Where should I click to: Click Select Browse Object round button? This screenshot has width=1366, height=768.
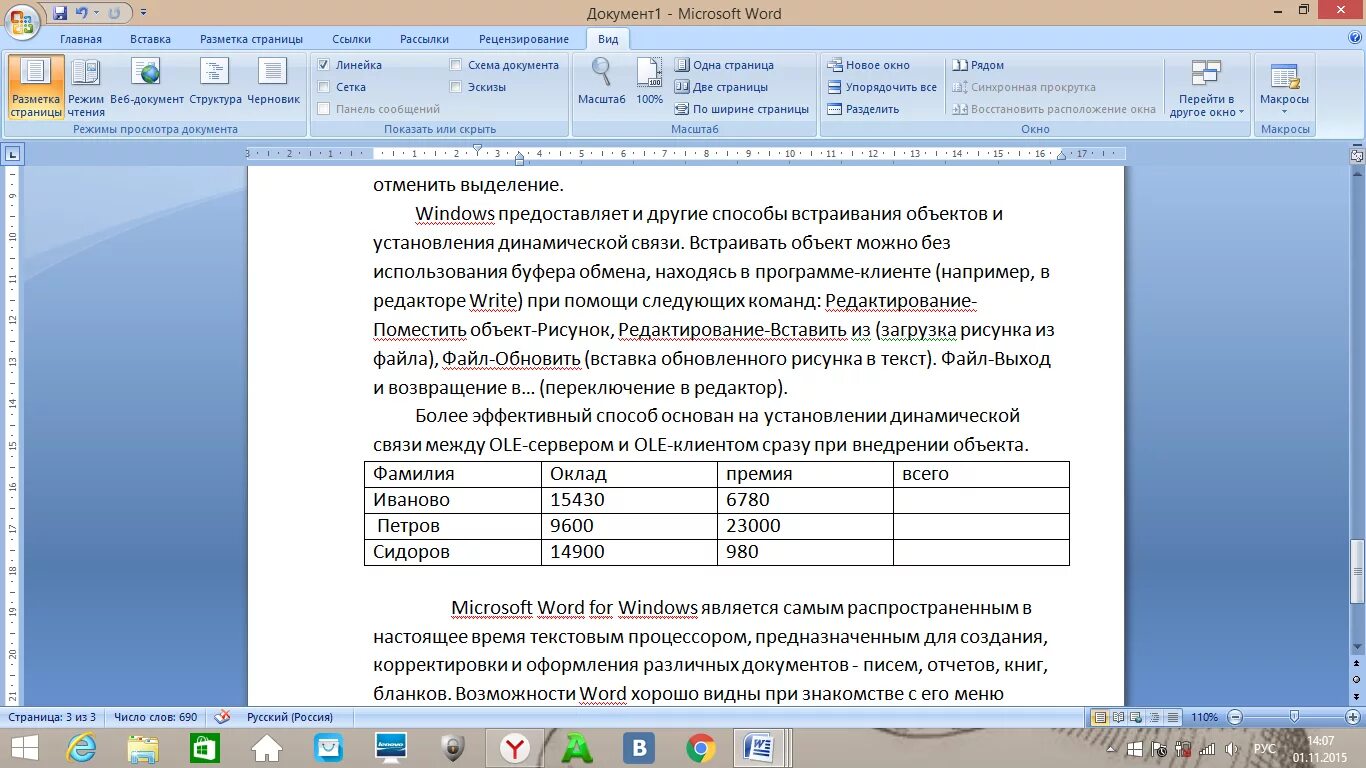[1356, 679]
